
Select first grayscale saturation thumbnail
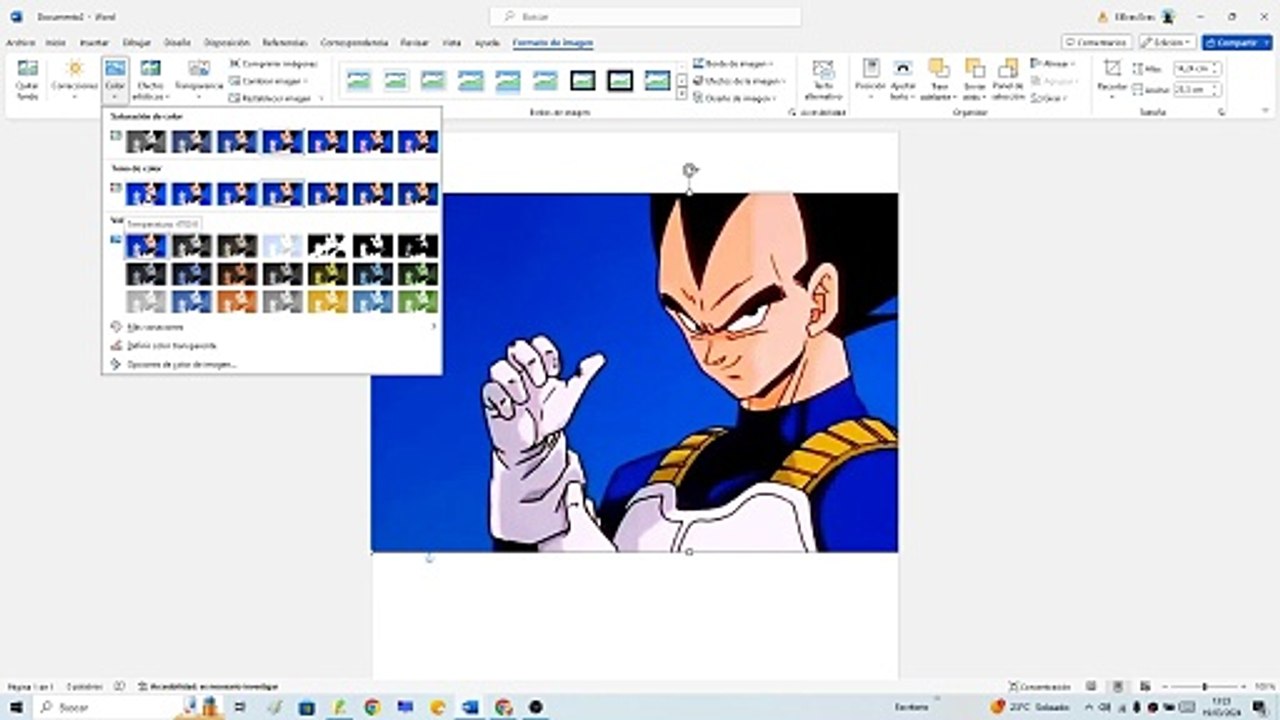click(x=146, y=141)
